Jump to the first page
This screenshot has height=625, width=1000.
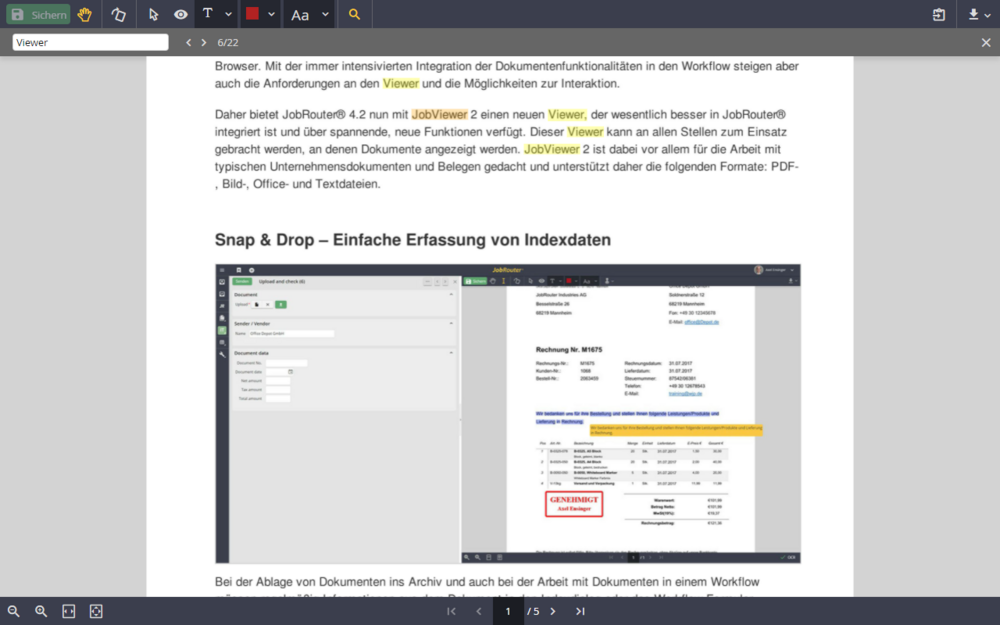pyautogui.click(x=452, y=611)
